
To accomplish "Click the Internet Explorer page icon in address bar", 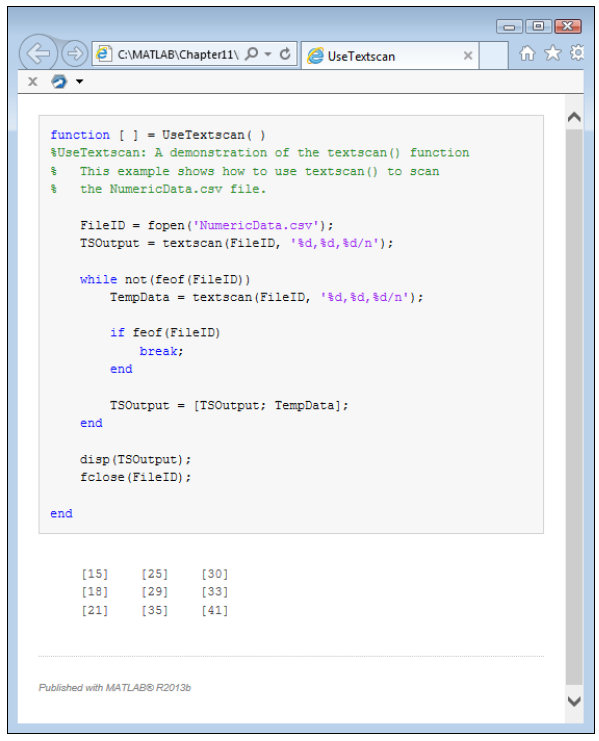I will (103, 54).
